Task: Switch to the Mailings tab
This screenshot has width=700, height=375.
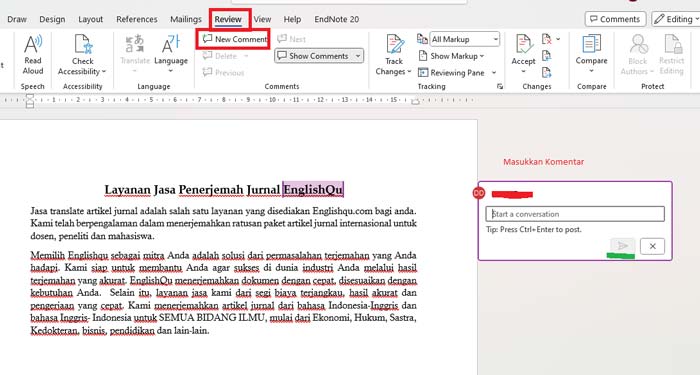Action: click(x=186, y=19)
